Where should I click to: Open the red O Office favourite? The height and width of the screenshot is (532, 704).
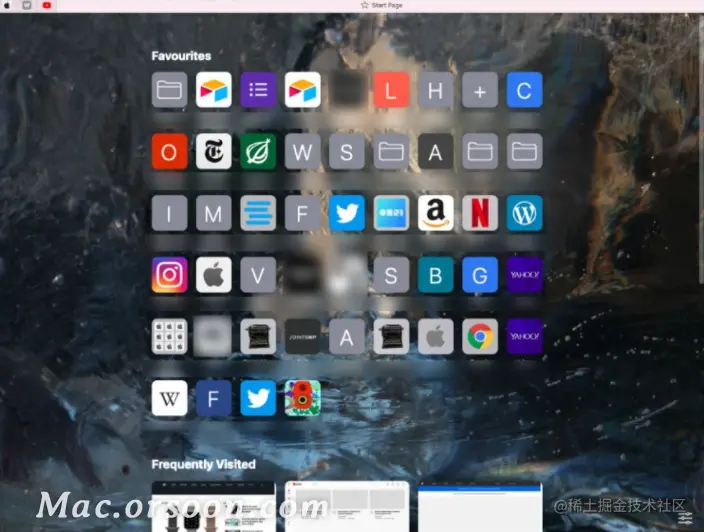(x=169, y=151)
